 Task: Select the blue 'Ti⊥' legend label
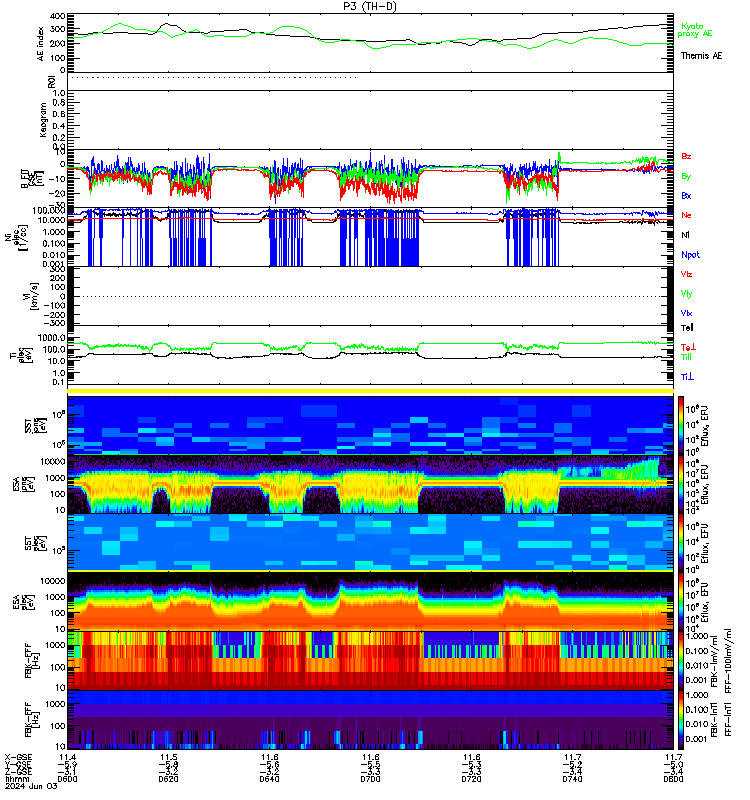coord(687,377)
